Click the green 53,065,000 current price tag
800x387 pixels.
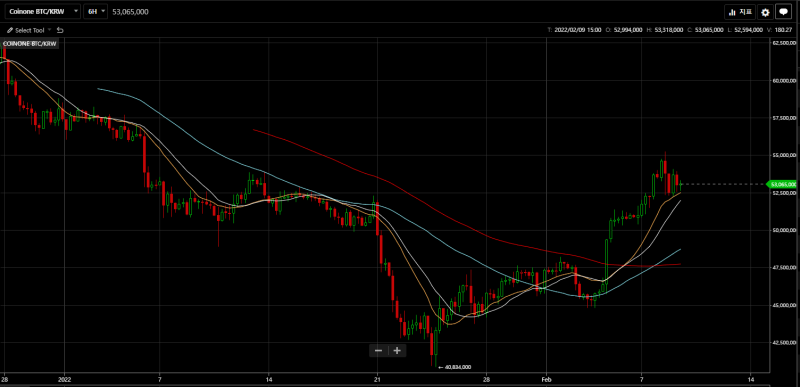[782, 184]
